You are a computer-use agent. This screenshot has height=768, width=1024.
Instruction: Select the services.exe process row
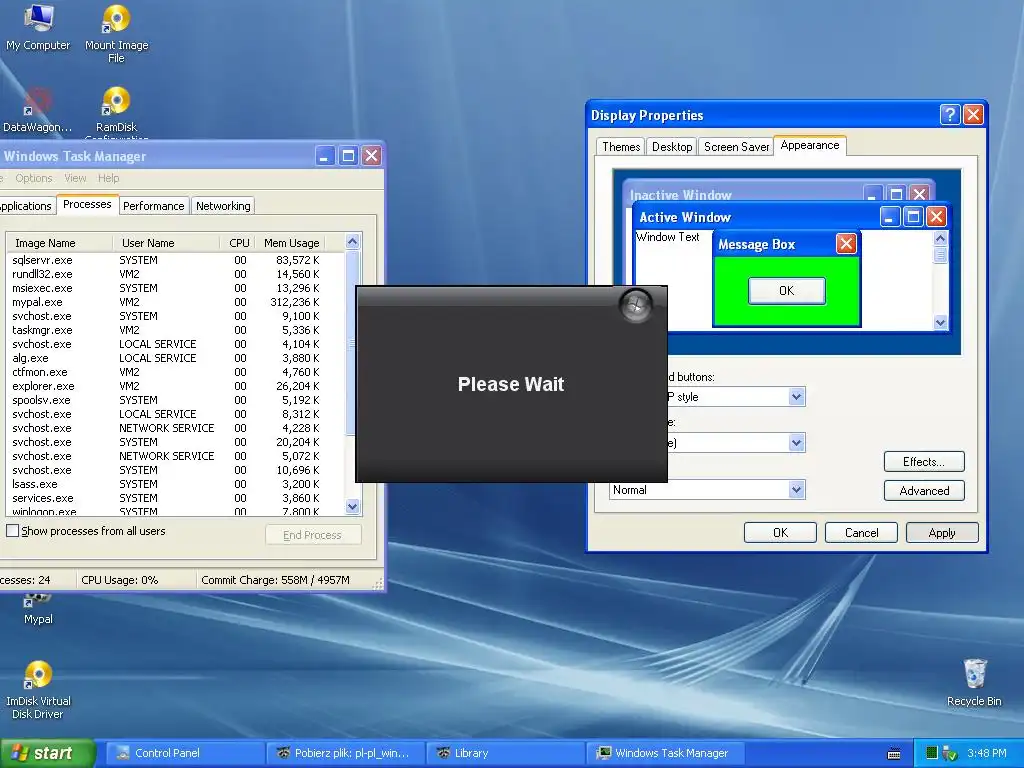(x=175, y=498)
